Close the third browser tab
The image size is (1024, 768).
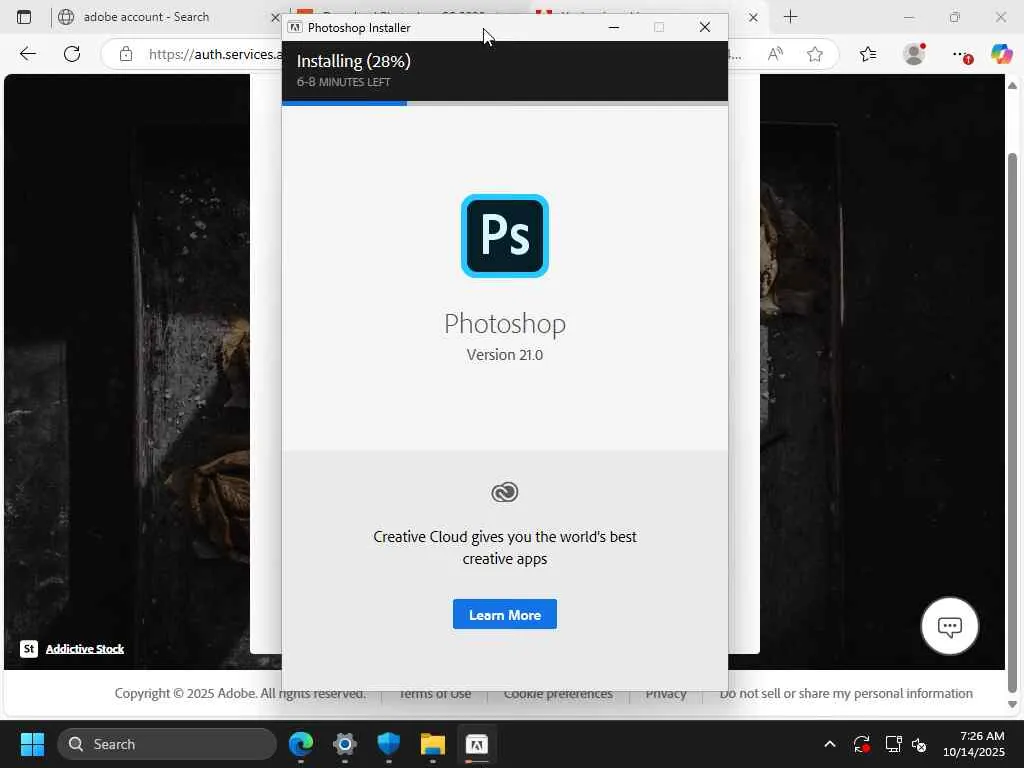tap(753, 18)
